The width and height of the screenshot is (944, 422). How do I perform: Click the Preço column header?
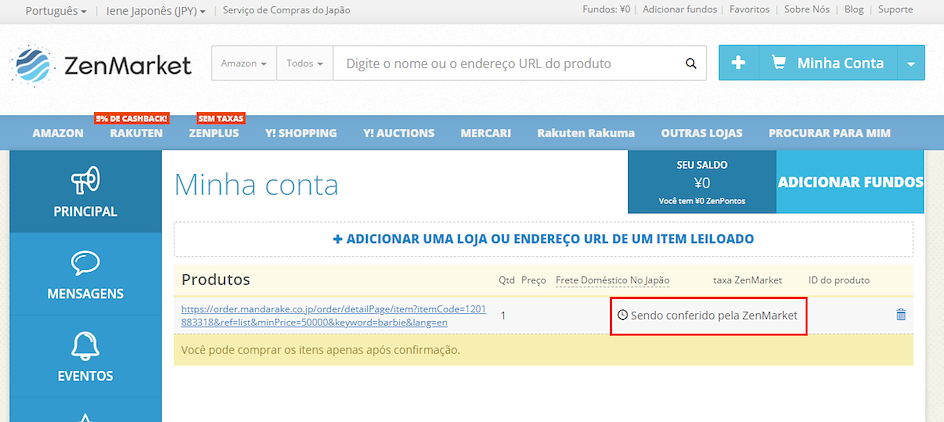tap(533, 281)
